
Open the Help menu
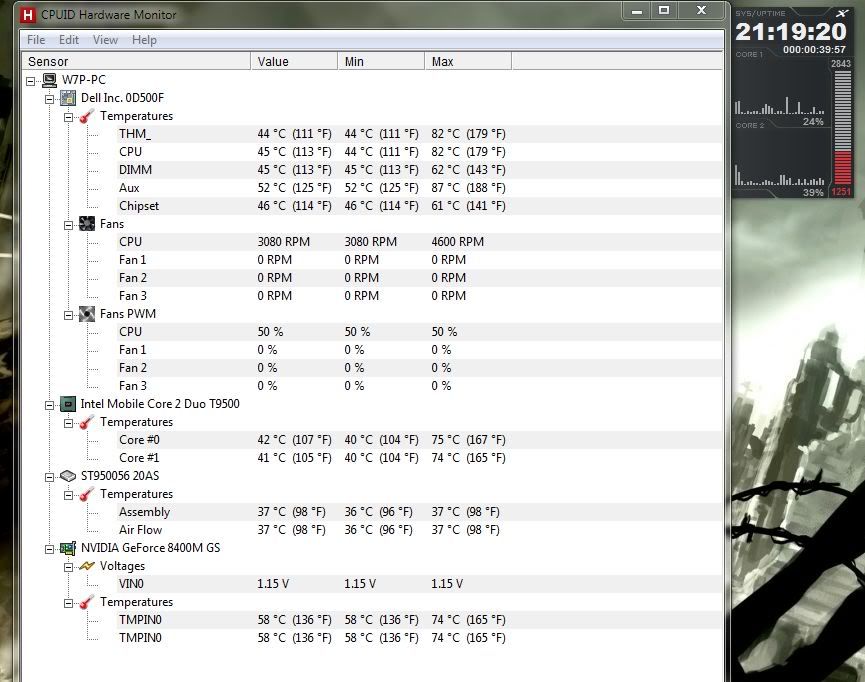(144, 40)
